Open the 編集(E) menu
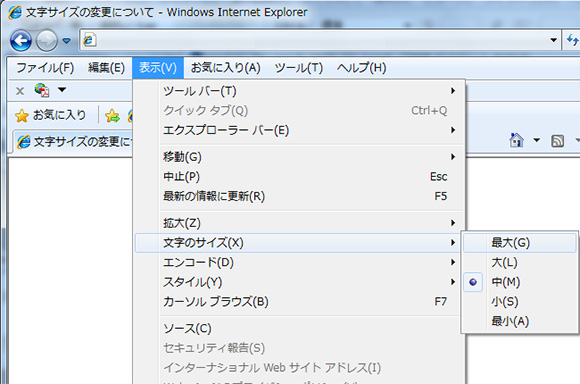 click(x=106, y=68)
